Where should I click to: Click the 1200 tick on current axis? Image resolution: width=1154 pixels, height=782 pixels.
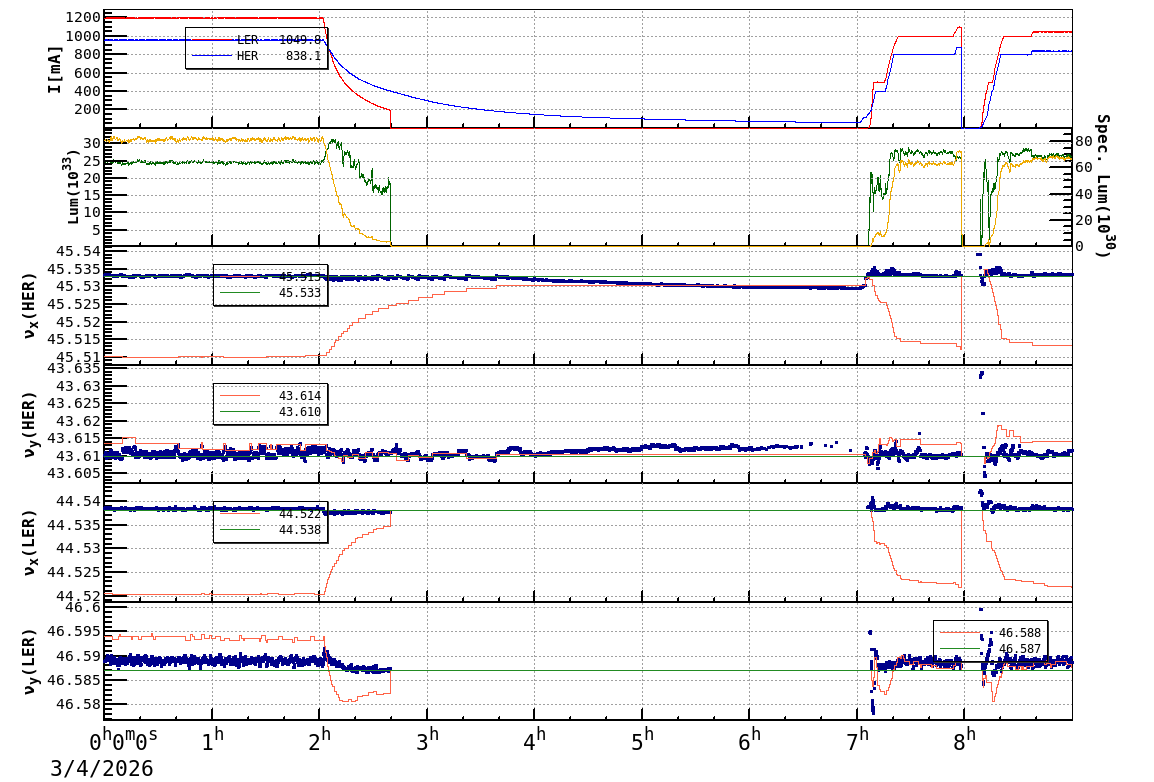[82, 18]
